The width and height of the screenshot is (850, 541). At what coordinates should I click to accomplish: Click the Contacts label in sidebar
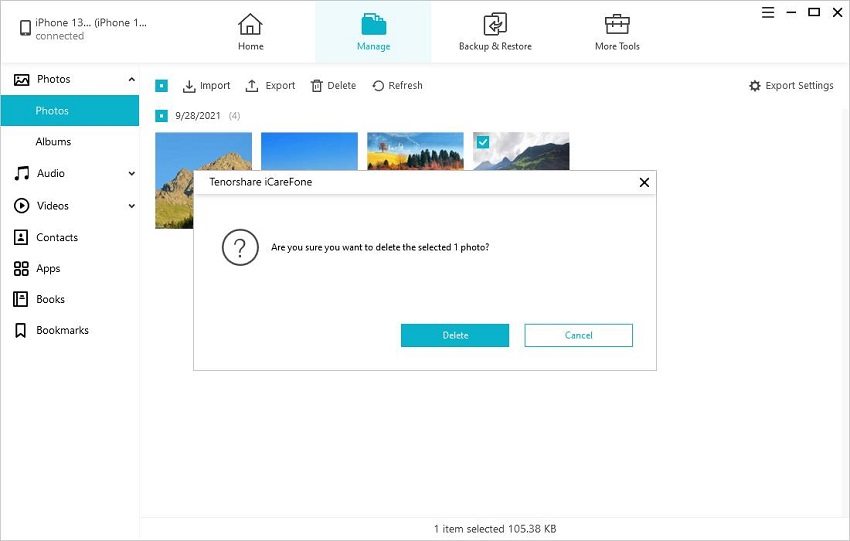[57, 237]
